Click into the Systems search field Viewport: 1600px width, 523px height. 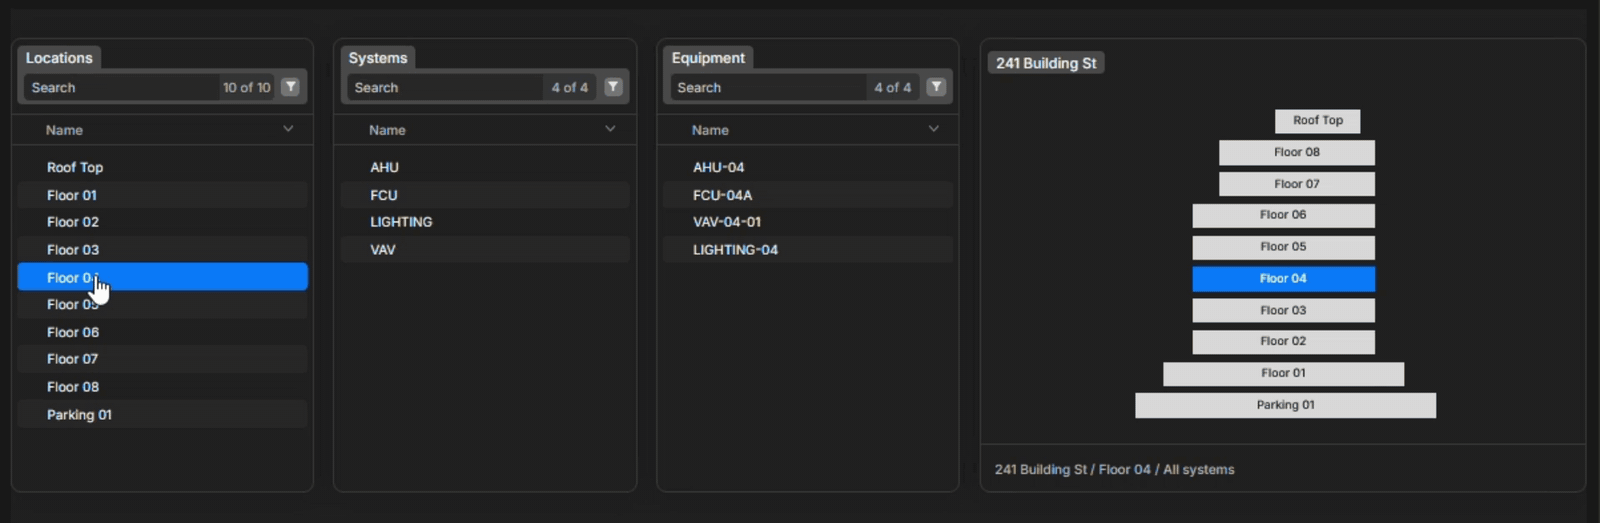445,87
